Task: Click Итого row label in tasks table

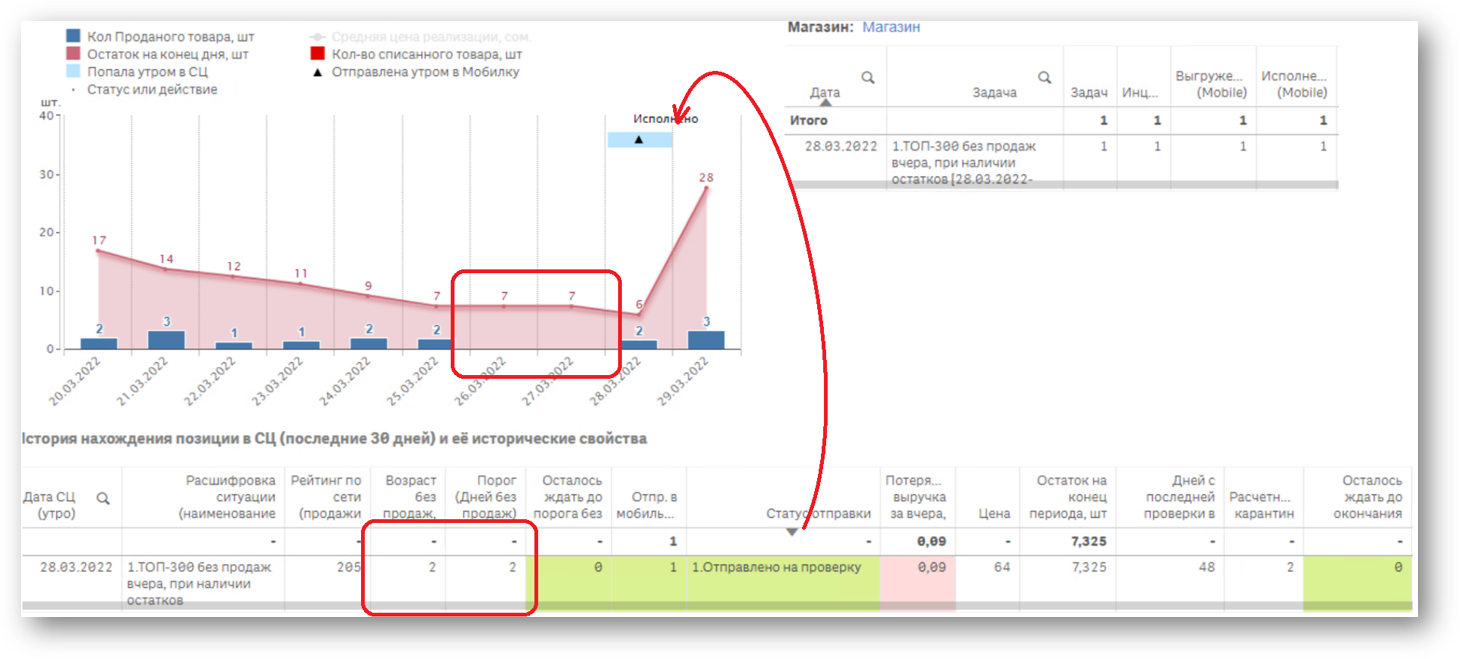Action: (809, 120)
